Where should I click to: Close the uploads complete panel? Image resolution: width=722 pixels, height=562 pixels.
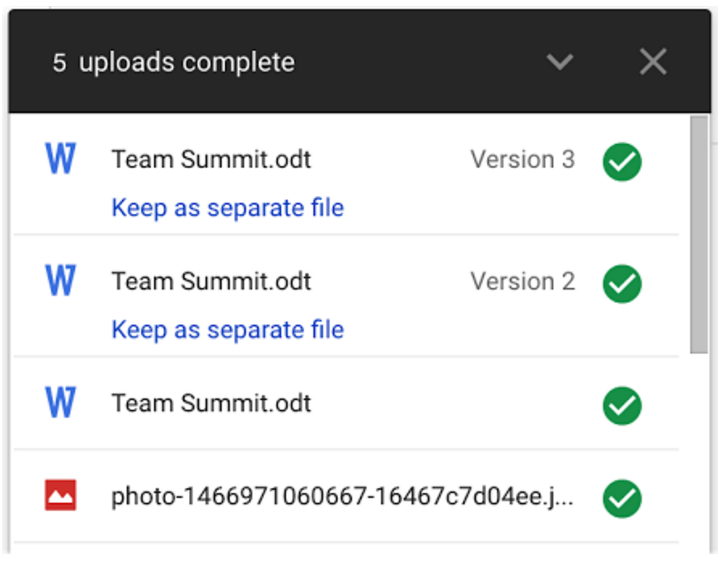click(x=653, y=61)
